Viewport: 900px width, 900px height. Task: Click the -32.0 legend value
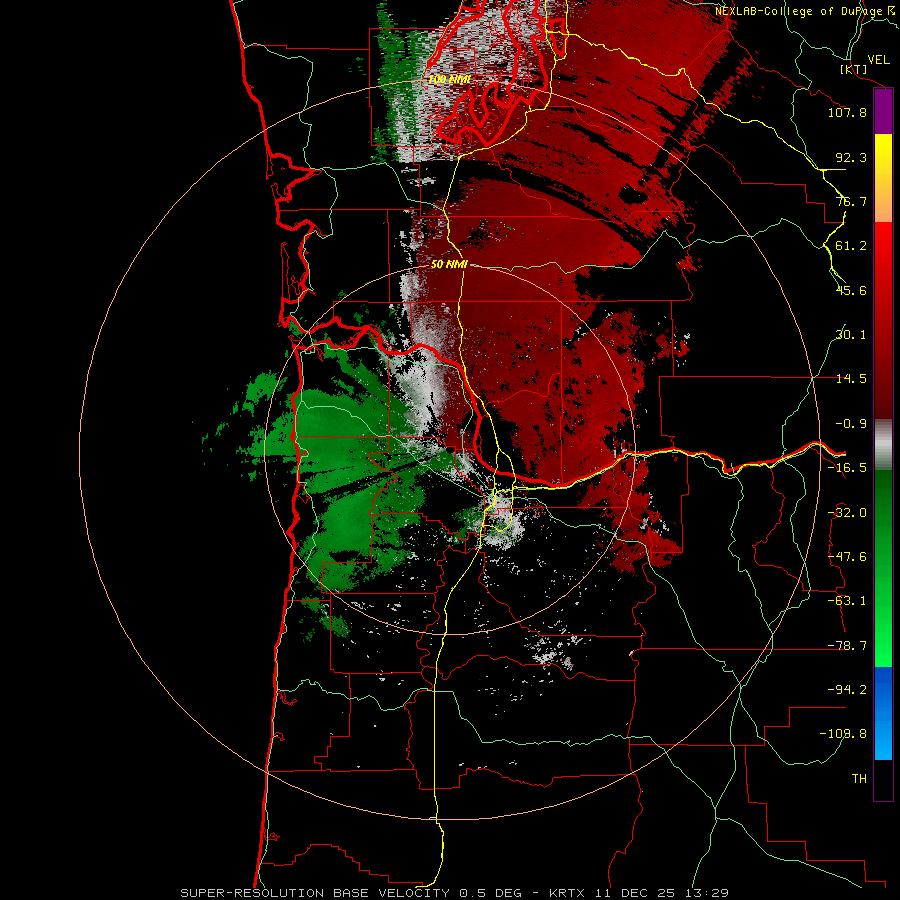847,513
